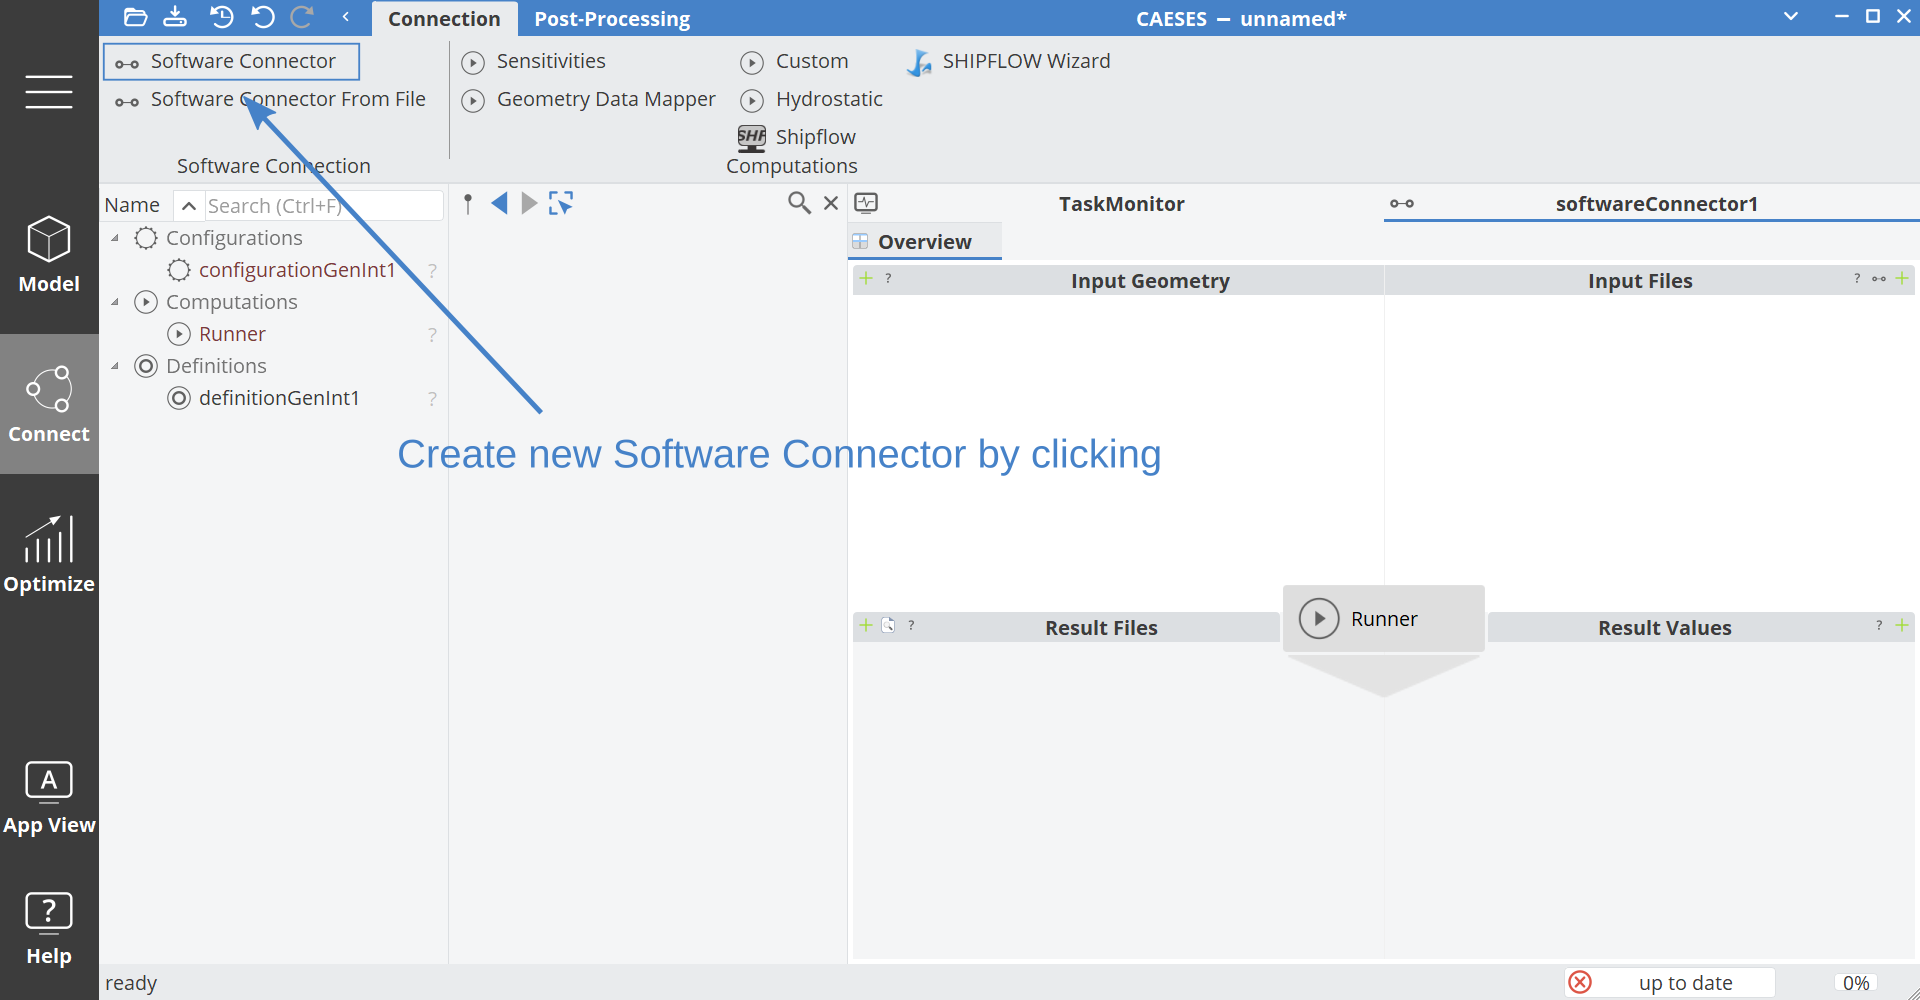Select Runner in the object tree
The width and height of the screenshot is (1920, 1000).
pyautogui.click(x=232, y=334)
